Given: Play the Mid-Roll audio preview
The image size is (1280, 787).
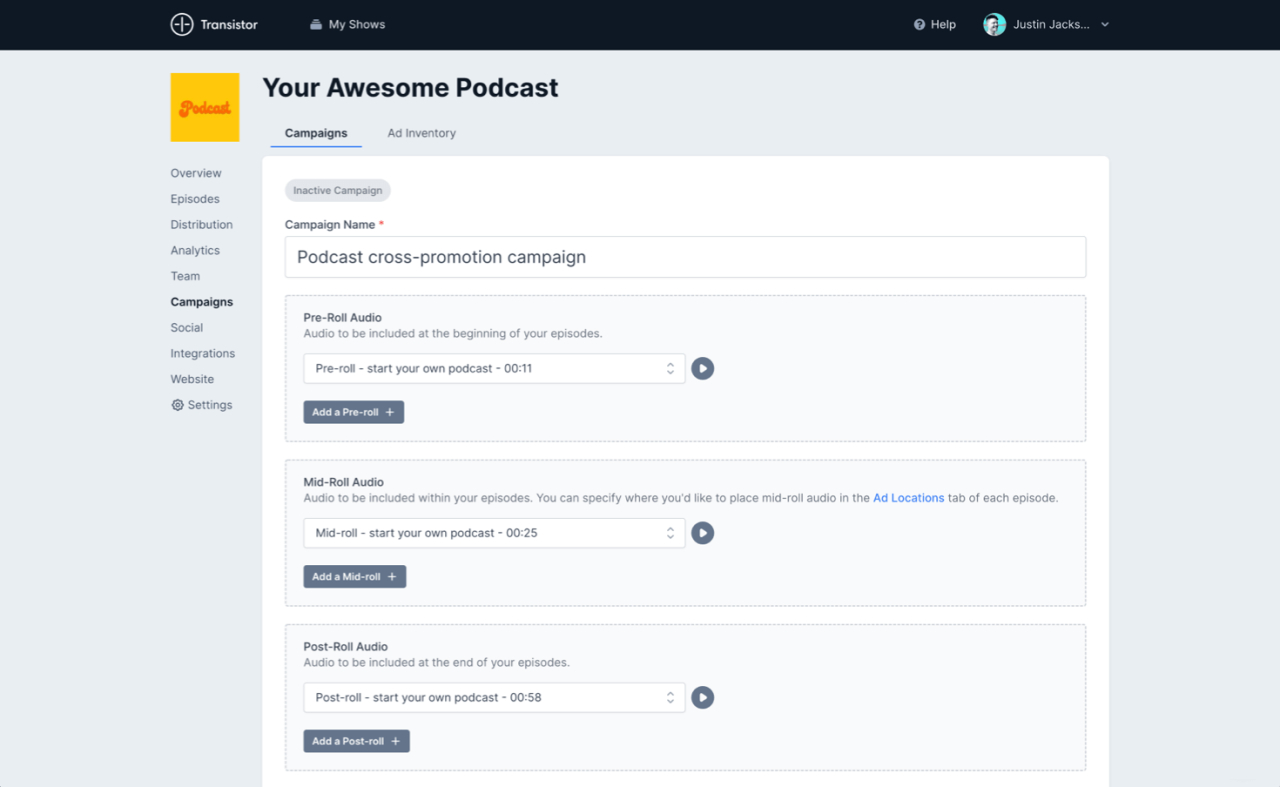Looking at the screenshot, I should [702, 533].
